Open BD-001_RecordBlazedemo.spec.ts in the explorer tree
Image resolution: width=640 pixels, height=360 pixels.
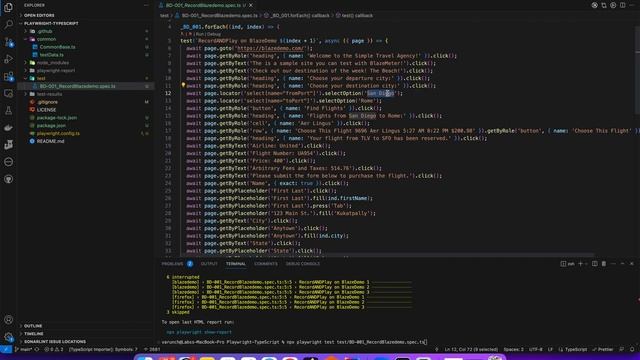[x=77, y=86]
